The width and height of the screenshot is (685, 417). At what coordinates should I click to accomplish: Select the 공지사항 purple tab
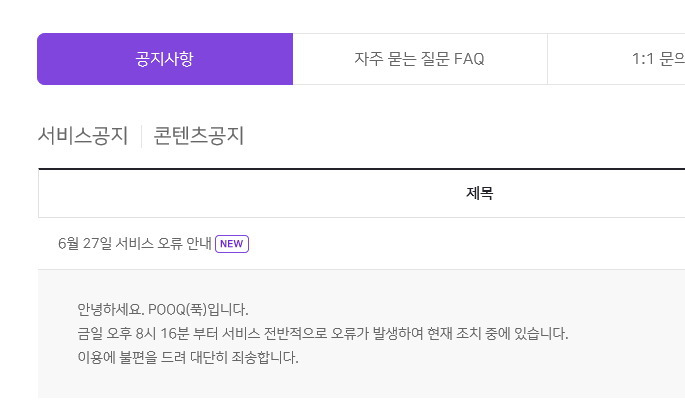click(x=165, y=59)
